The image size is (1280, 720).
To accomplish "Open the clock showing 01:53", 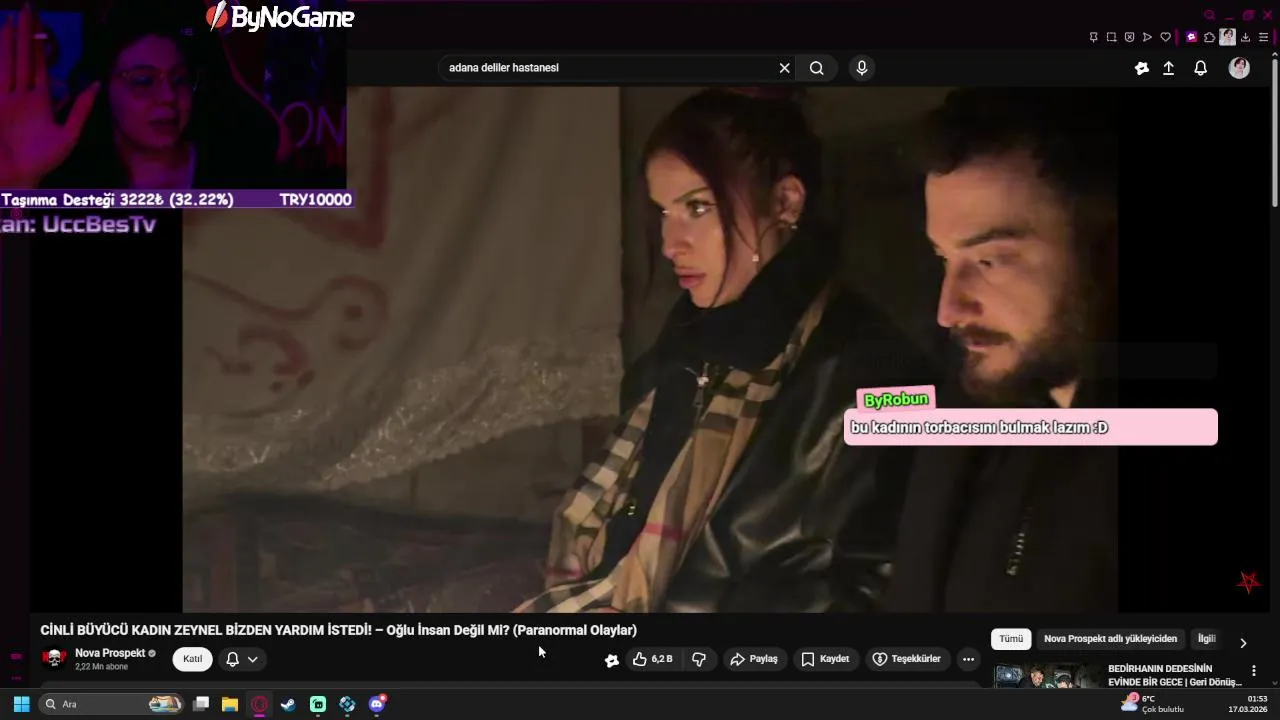I will coord(1248,704).
